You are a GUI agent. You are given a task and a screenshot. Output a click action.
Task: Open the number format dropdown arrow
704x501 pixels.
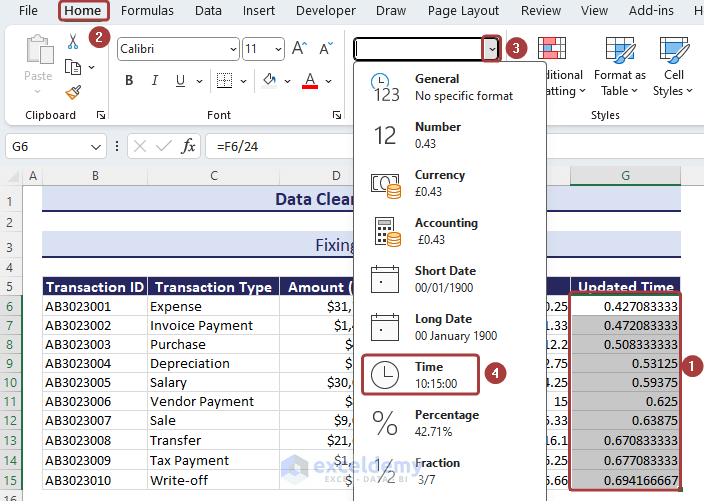click(492, 48)
